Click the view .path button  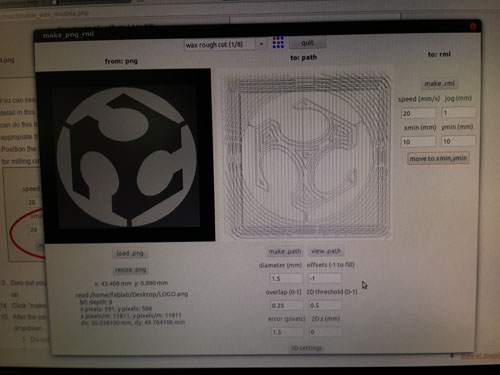click(326, 251)
